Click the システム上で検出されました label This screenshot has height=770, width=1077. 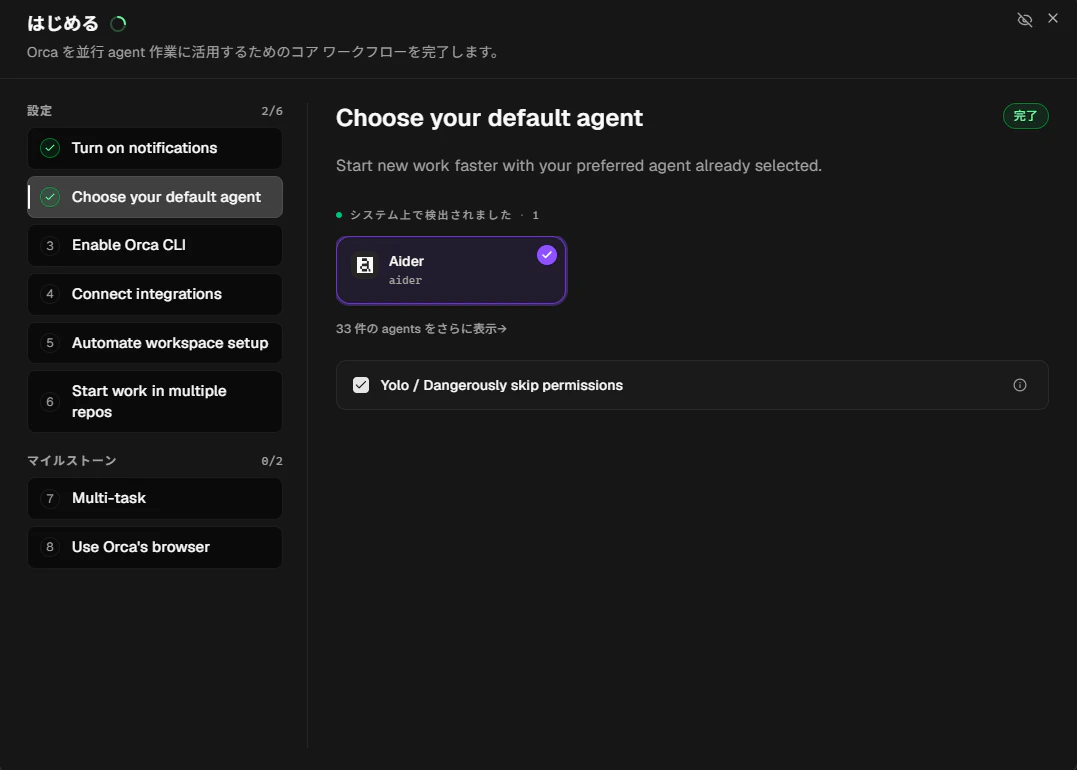(431, 215)
